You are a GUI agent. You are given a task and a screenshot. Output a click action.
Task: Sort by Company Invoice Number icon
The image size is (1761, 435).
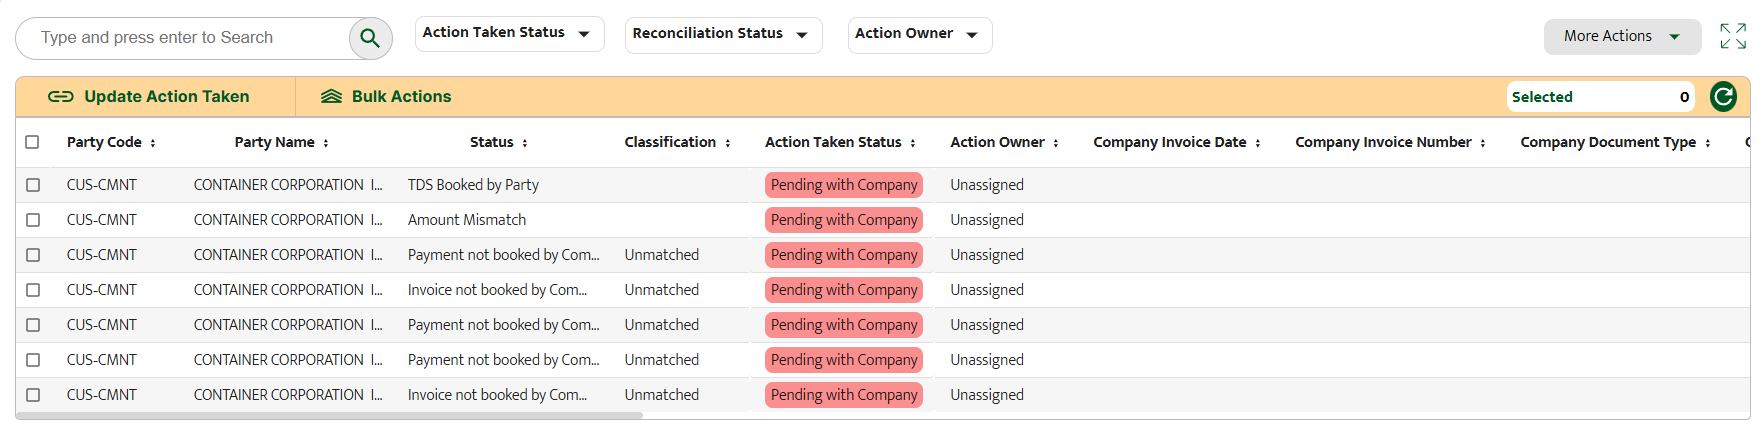tap(1483, 143)
